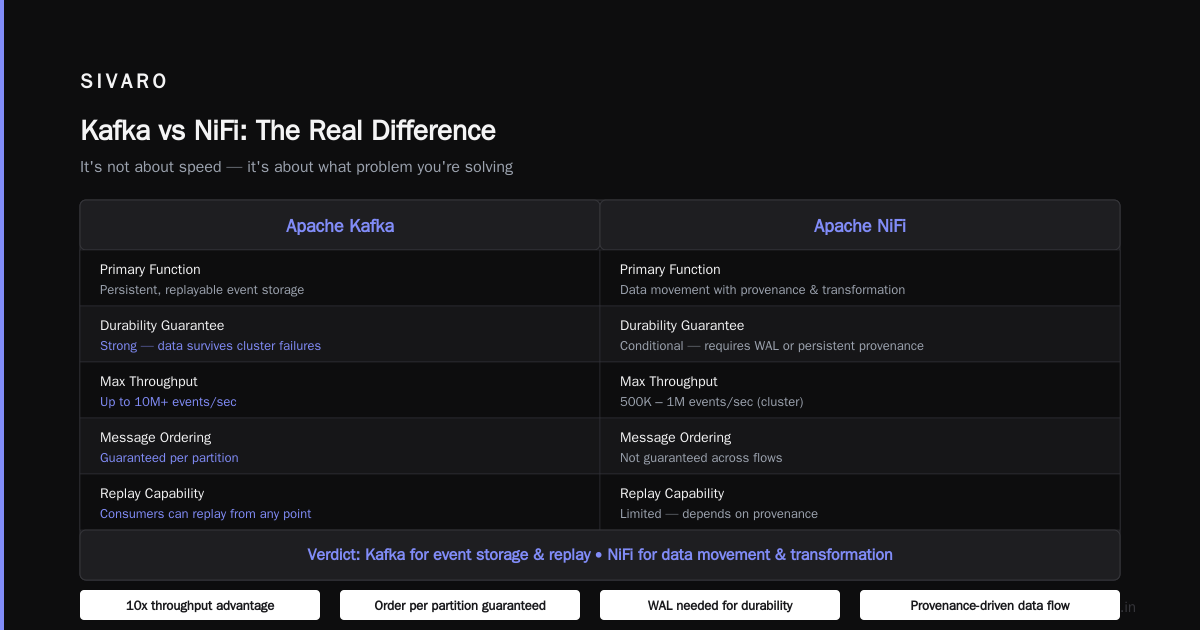Select NiFi's Primary Function row
The image size is (1200, 630).
(x=860, y=278)
